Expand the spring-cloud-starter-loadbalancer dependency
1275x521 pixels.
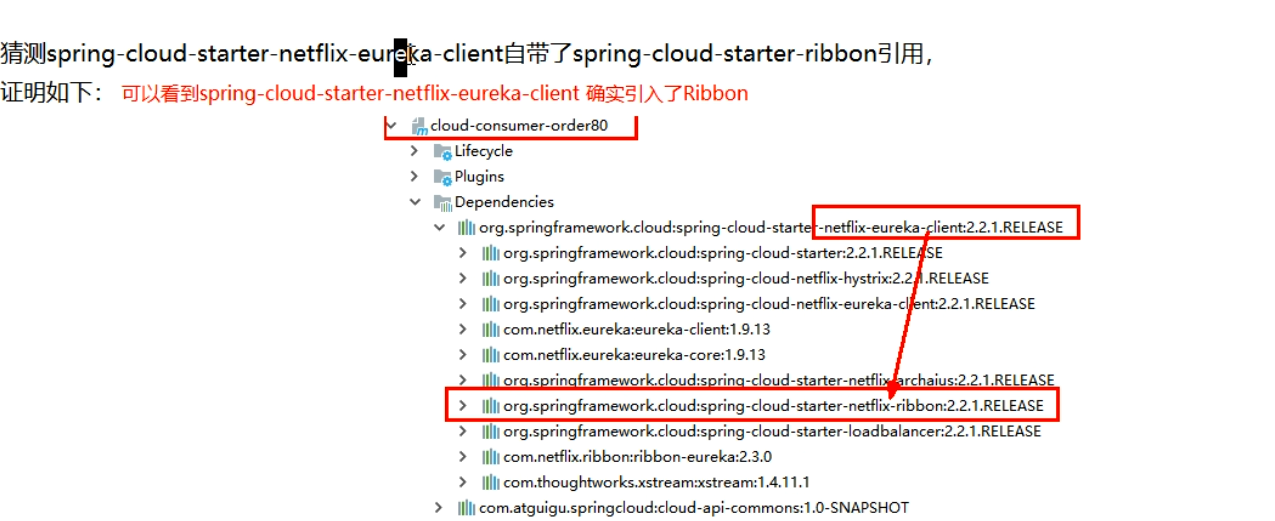click(462, 431)
